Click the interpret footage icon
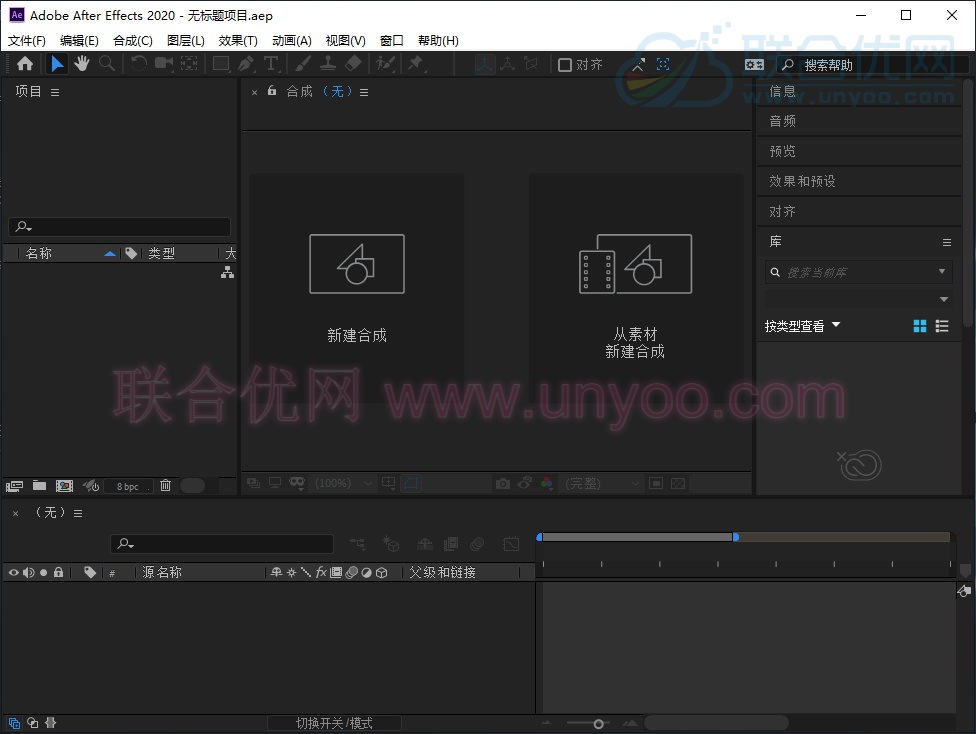 tap(14, 486)
